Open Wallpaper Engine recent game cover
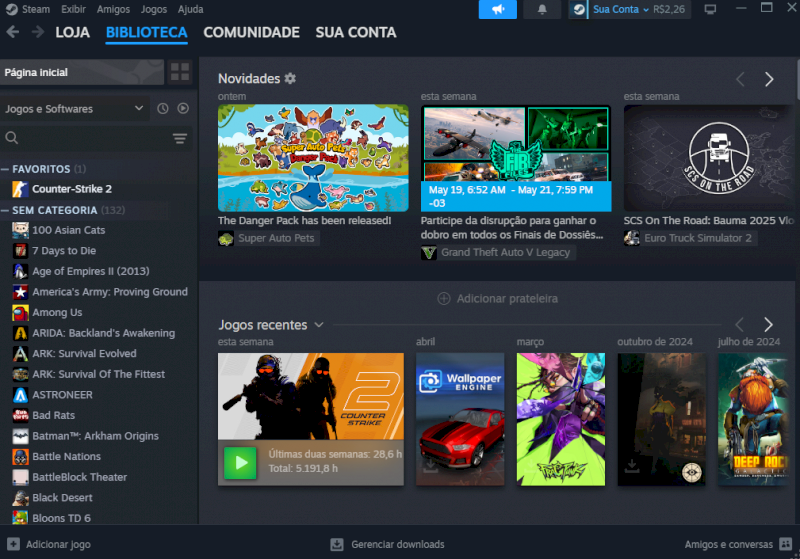 460,419
